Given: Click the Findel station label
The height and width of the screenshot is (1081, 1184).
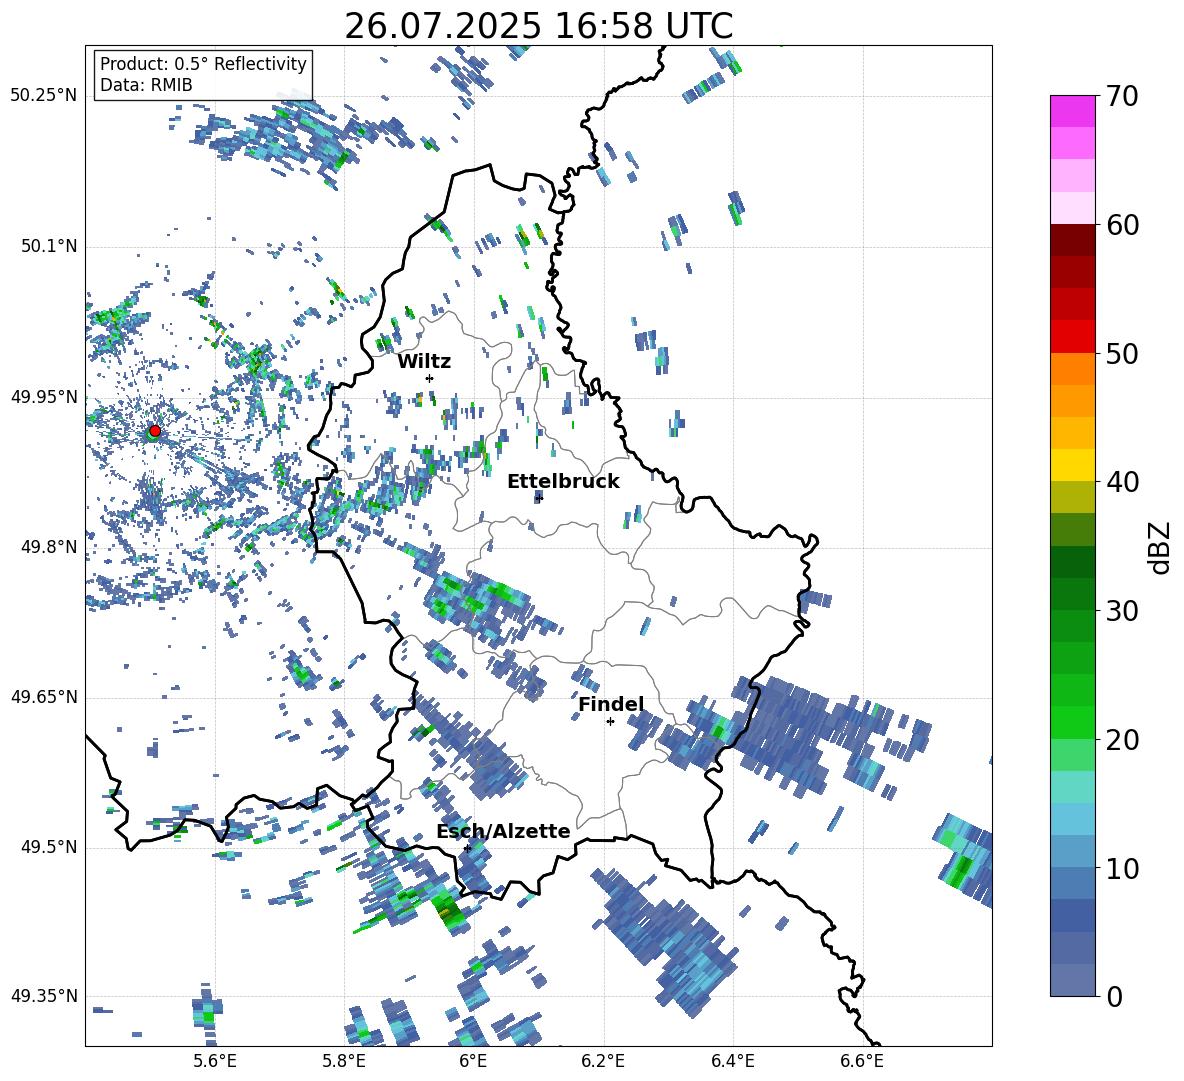Looking at the screenshot, I should point(611,704).
